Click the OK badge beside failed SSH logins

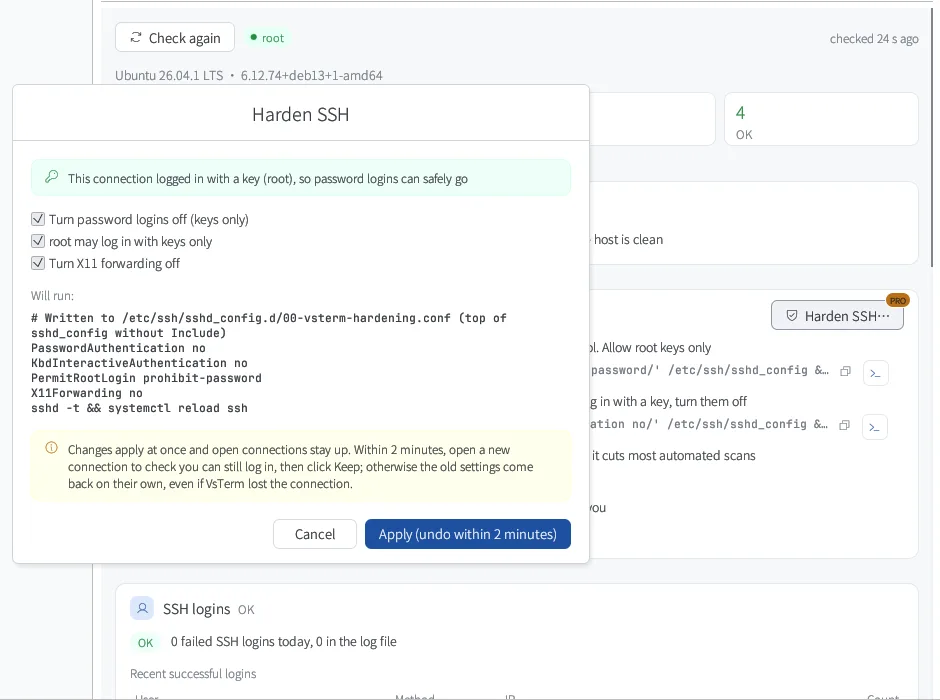tap(145, 642)
